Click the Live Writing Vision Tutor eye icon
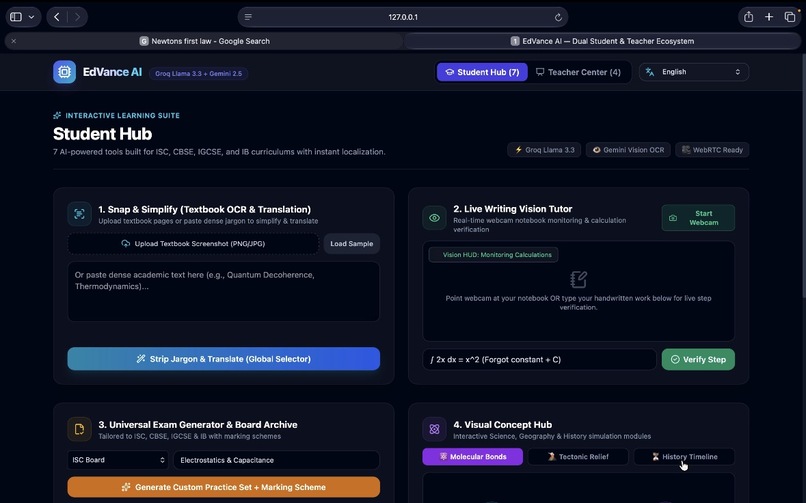The width and height of the screenshot is (806, 503). 434,218
